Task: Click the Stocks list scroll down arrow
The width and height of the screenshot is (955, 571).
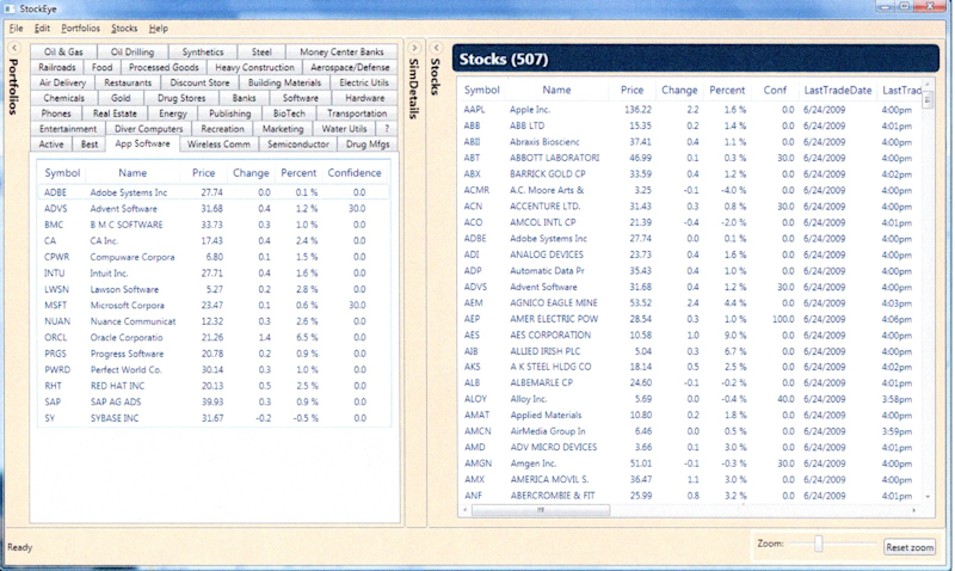Action: pyautogui.click(x=928, y=497)
